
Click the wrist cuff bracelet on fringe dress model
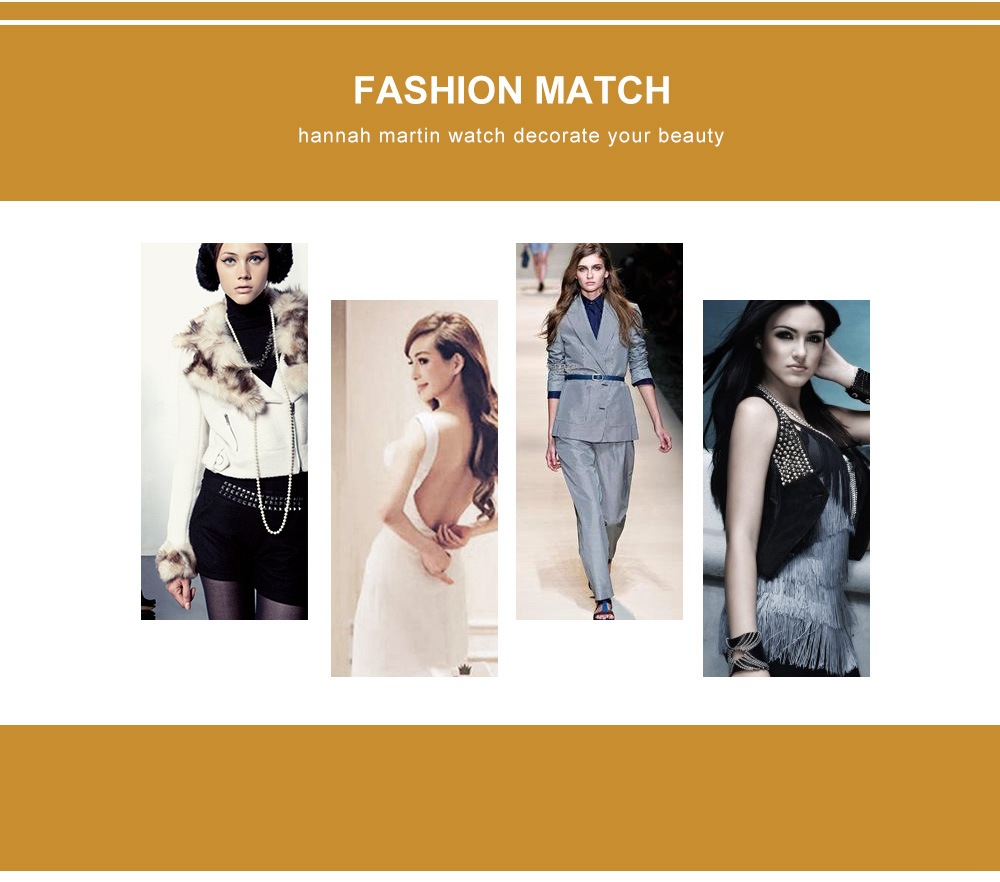pos(747,652)
